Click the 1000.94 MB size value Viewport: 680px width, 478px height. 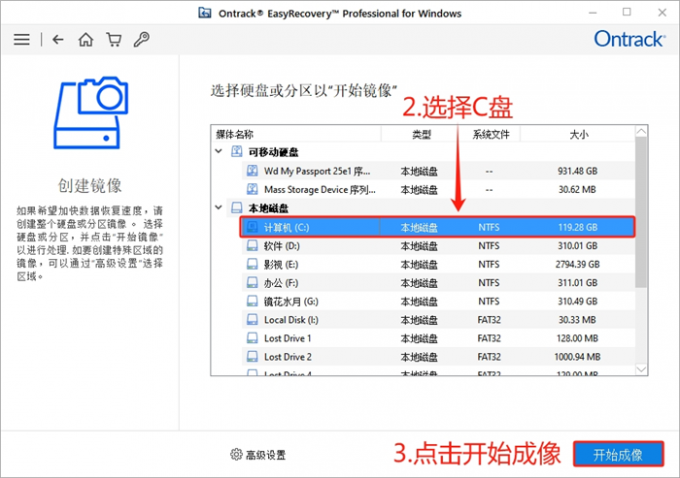(577, 357)
